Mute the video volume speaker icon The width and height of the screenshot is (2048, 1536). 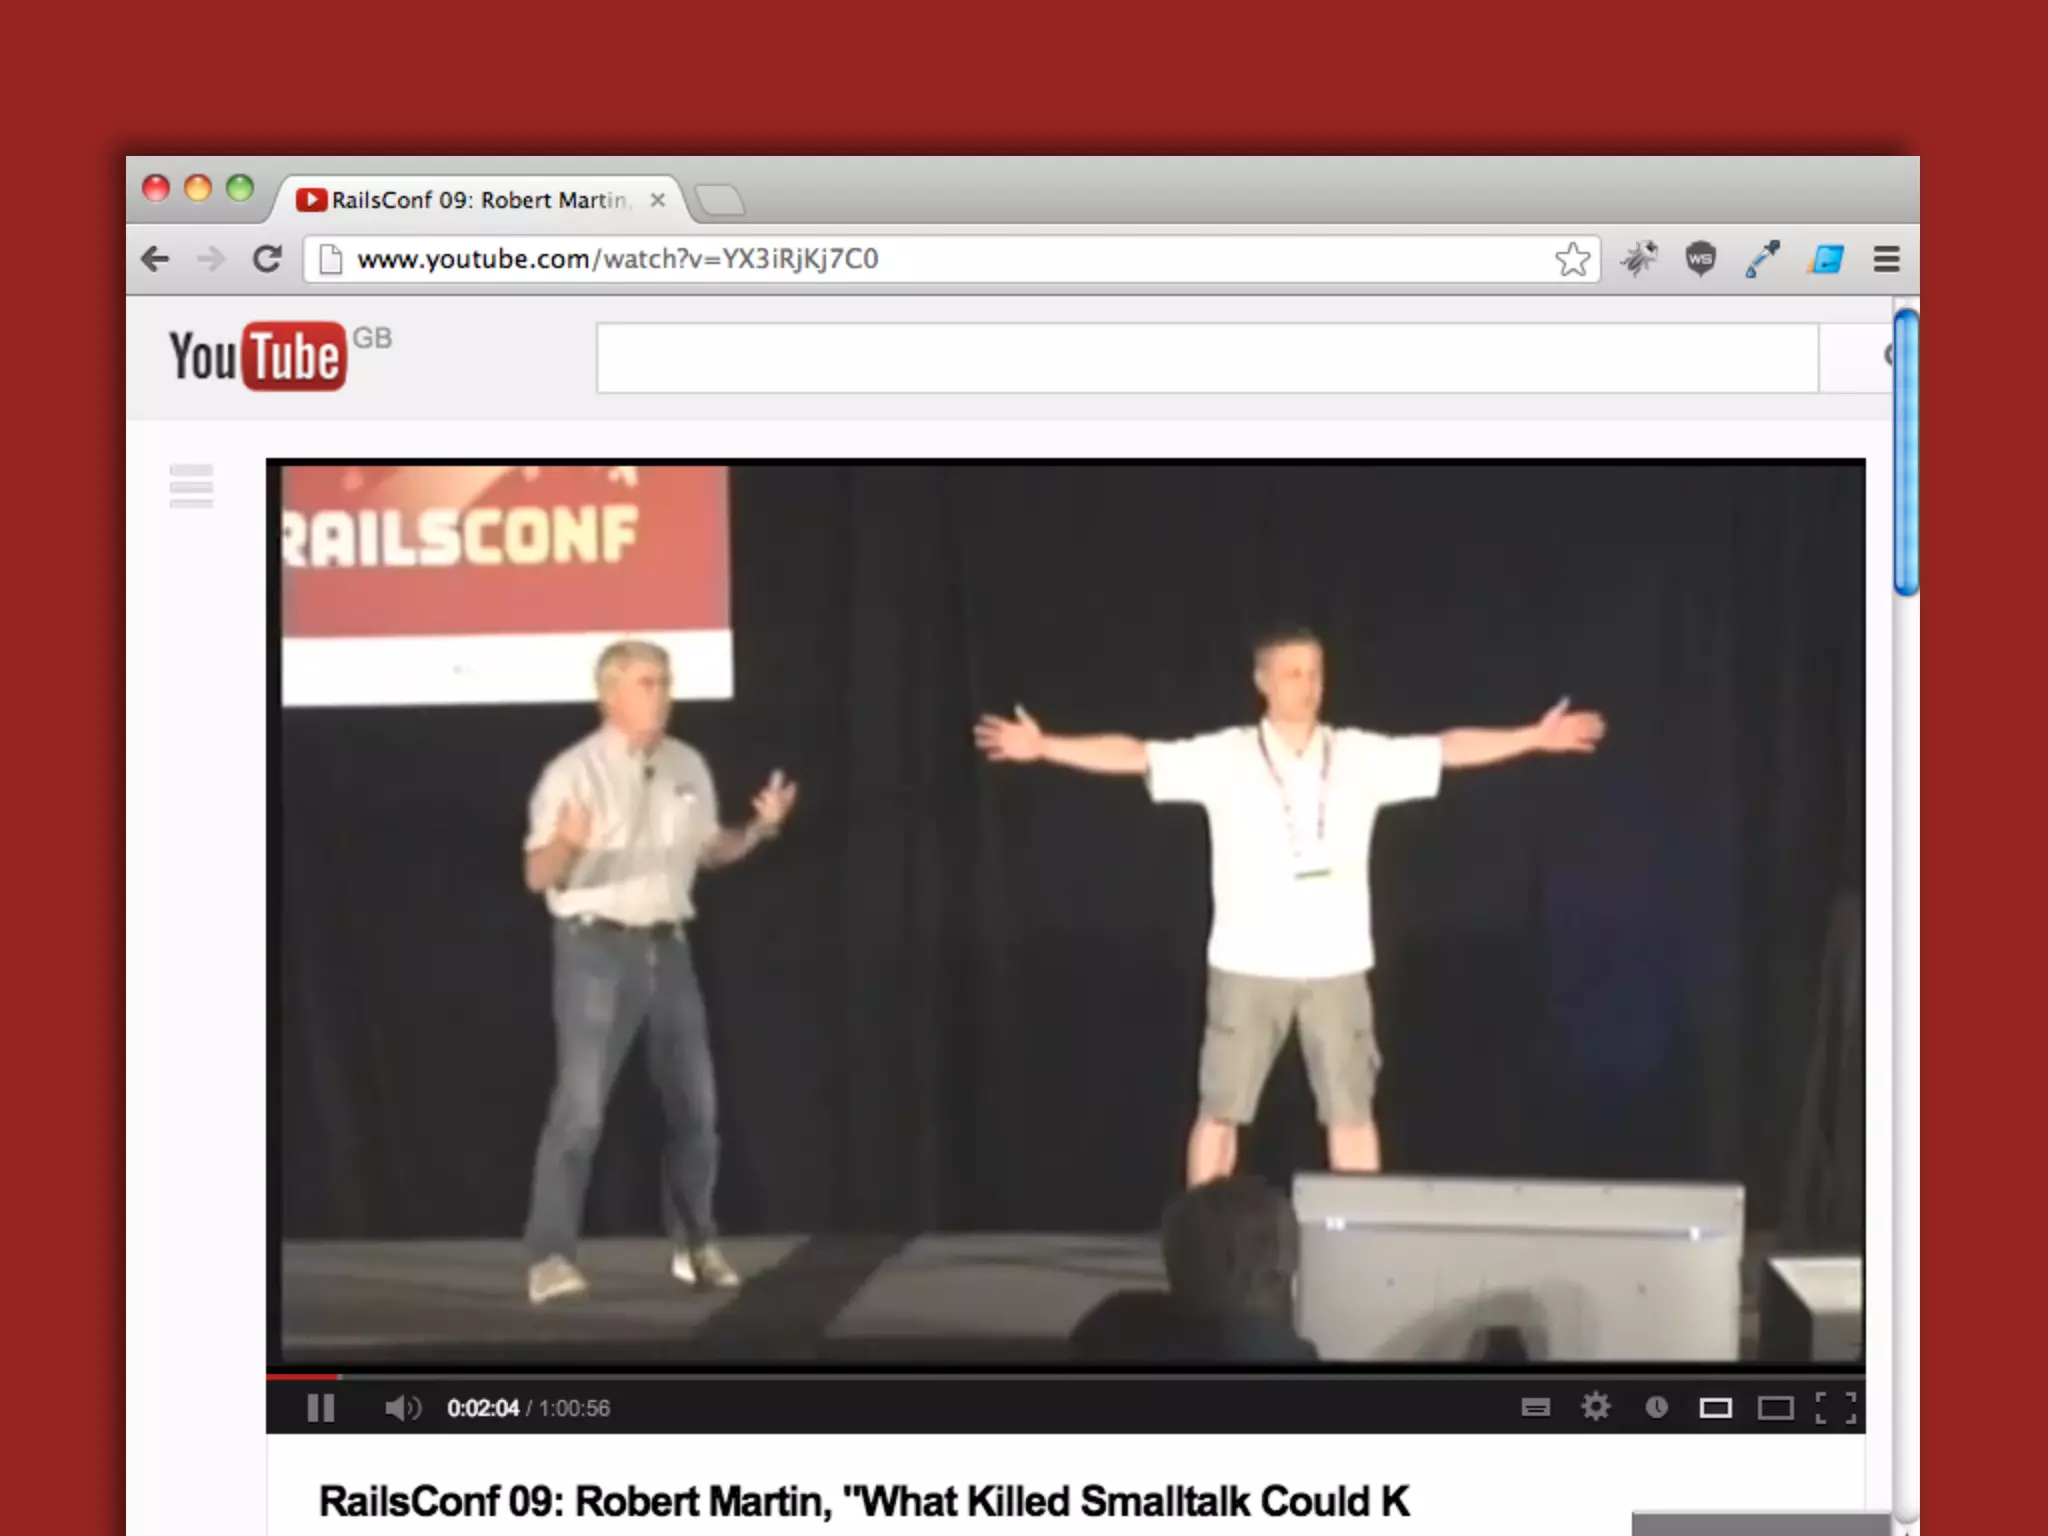pyautogui.click(x=402, y=1408)
